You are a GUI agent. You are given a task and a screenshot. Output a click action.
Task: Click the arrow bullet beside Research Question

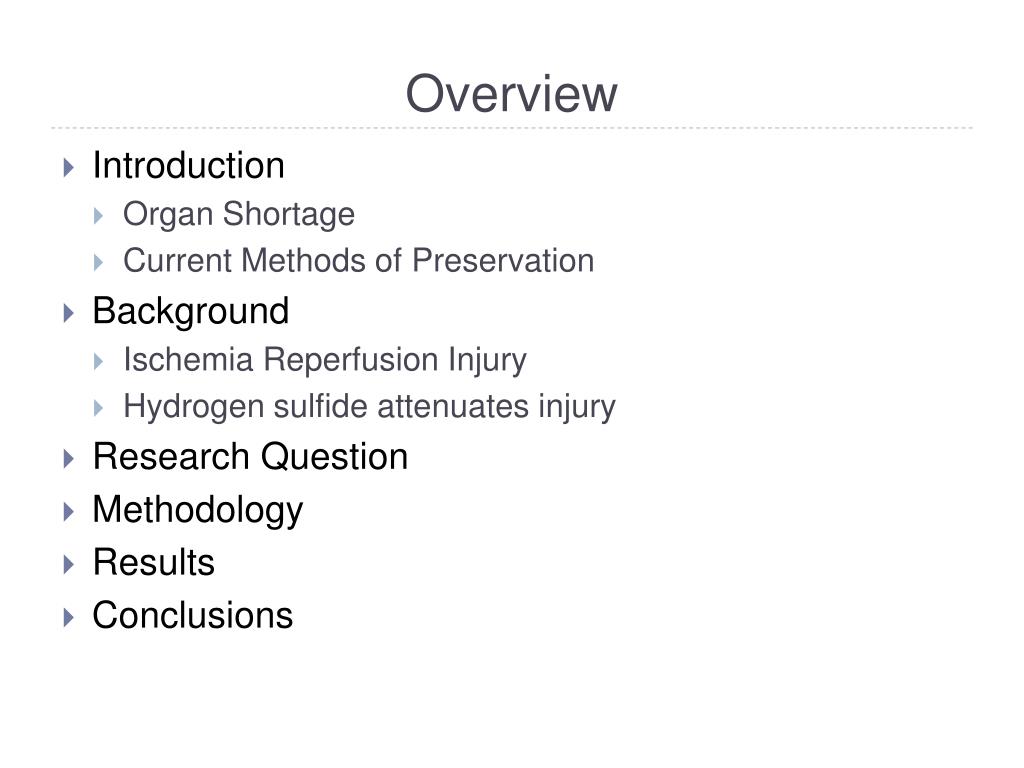69,458
